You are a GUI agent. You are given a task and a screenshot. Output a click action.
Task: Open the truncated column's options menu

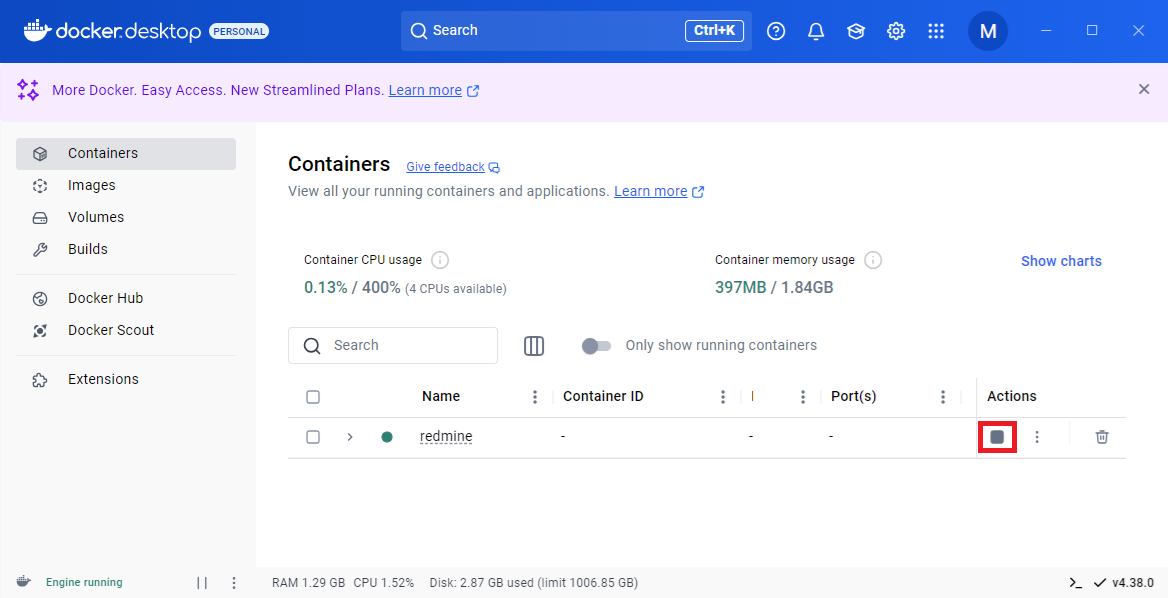click(803, 397)
